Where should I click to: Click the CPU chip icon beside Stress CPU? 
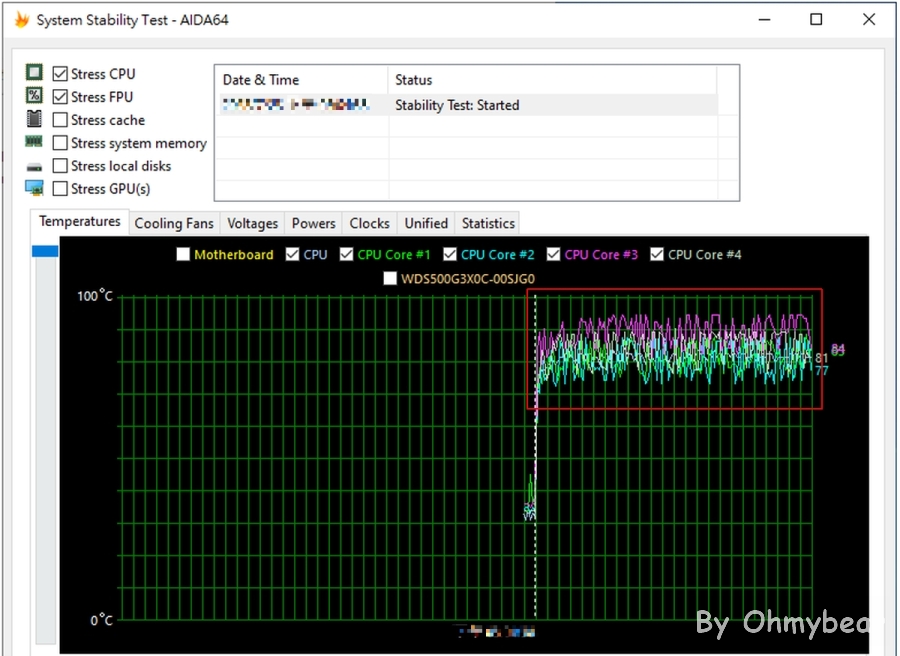34,72
